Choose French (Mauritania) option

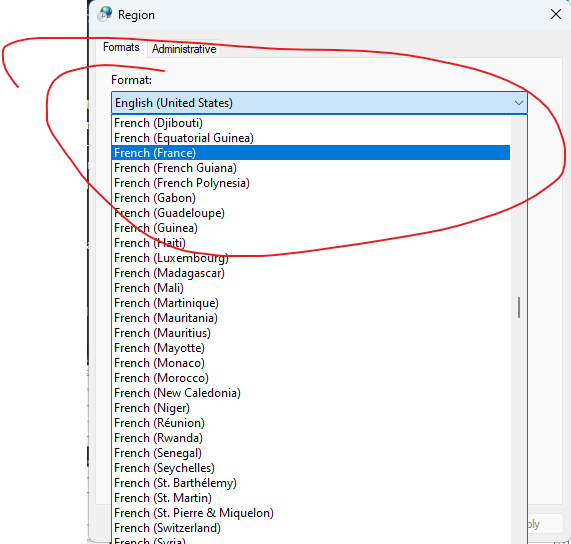coord(311,318)
